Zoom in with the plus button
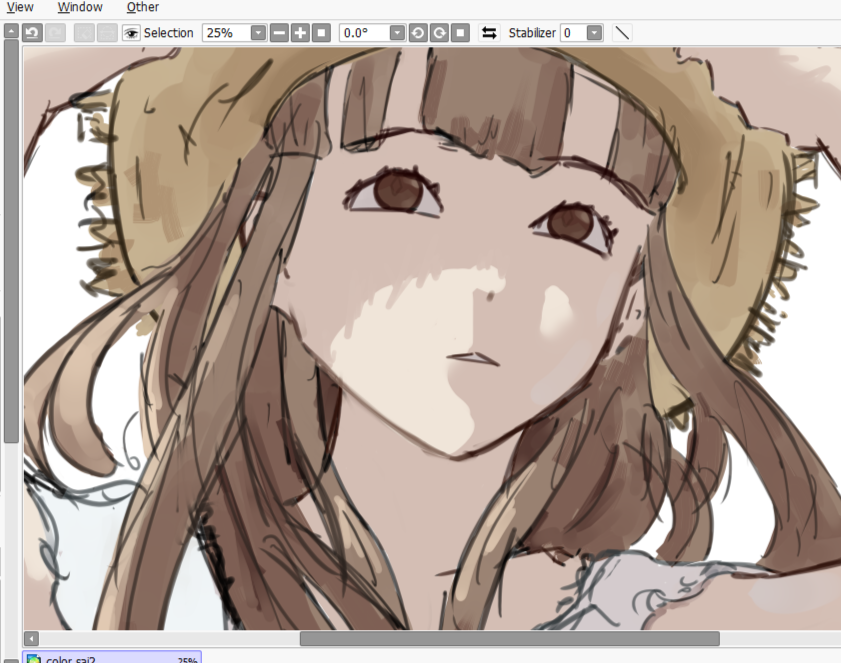 (300, 33)
